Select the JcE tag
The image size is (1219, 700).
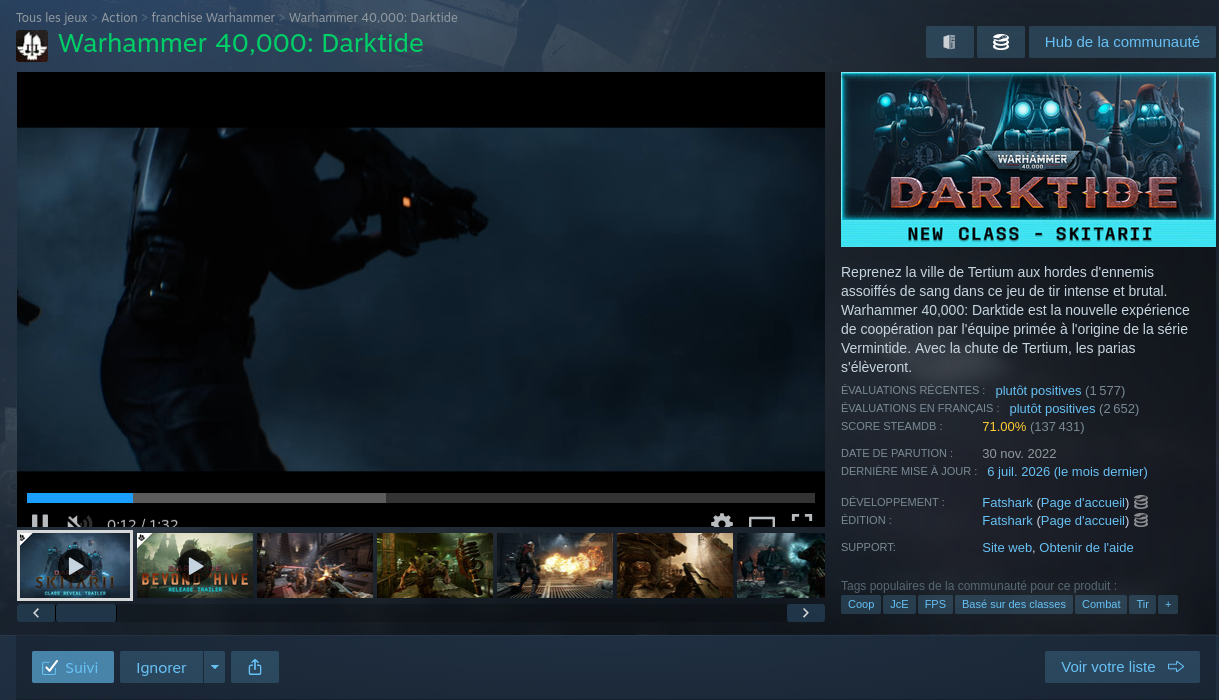[x=899, y=604]
